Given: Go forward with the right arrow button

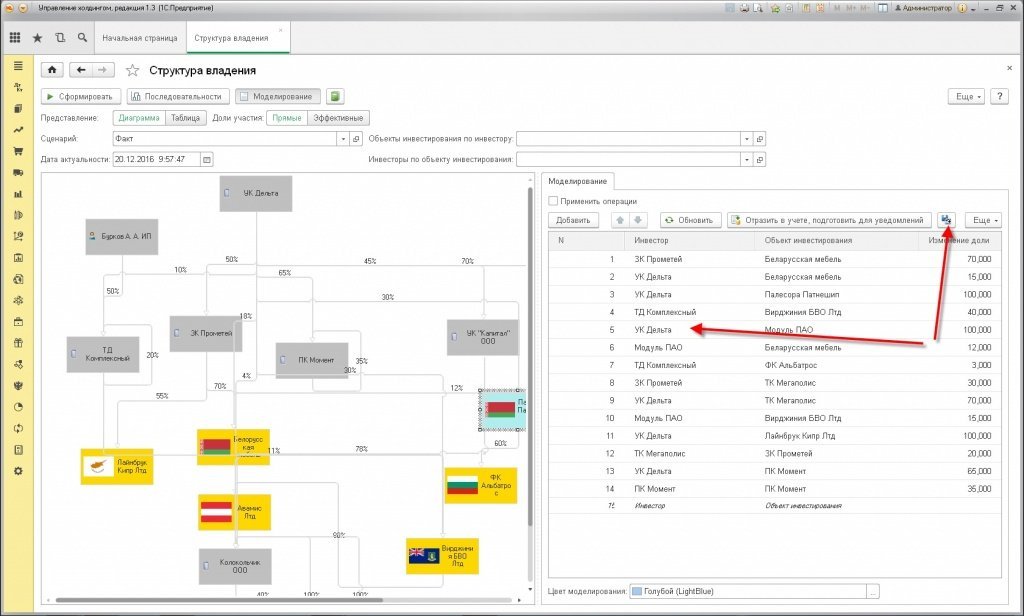Looking at the screenshot, I should click(x=103, y=70).
